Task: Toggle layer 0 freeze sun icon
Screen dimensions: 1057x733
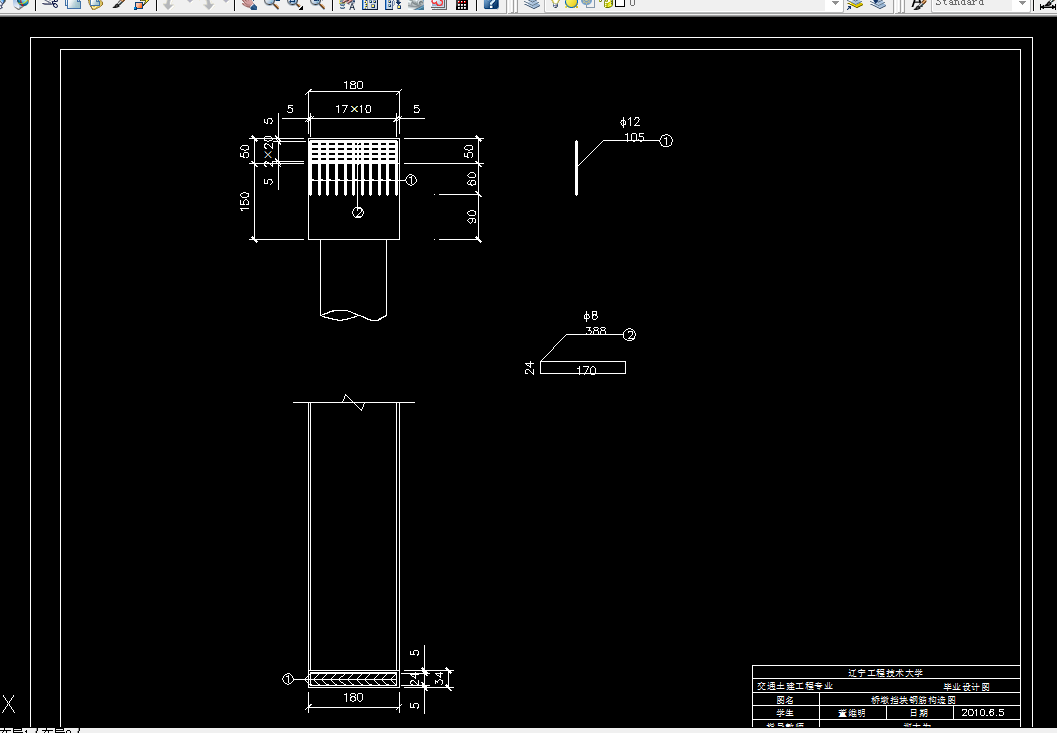Action: [572, 3]
